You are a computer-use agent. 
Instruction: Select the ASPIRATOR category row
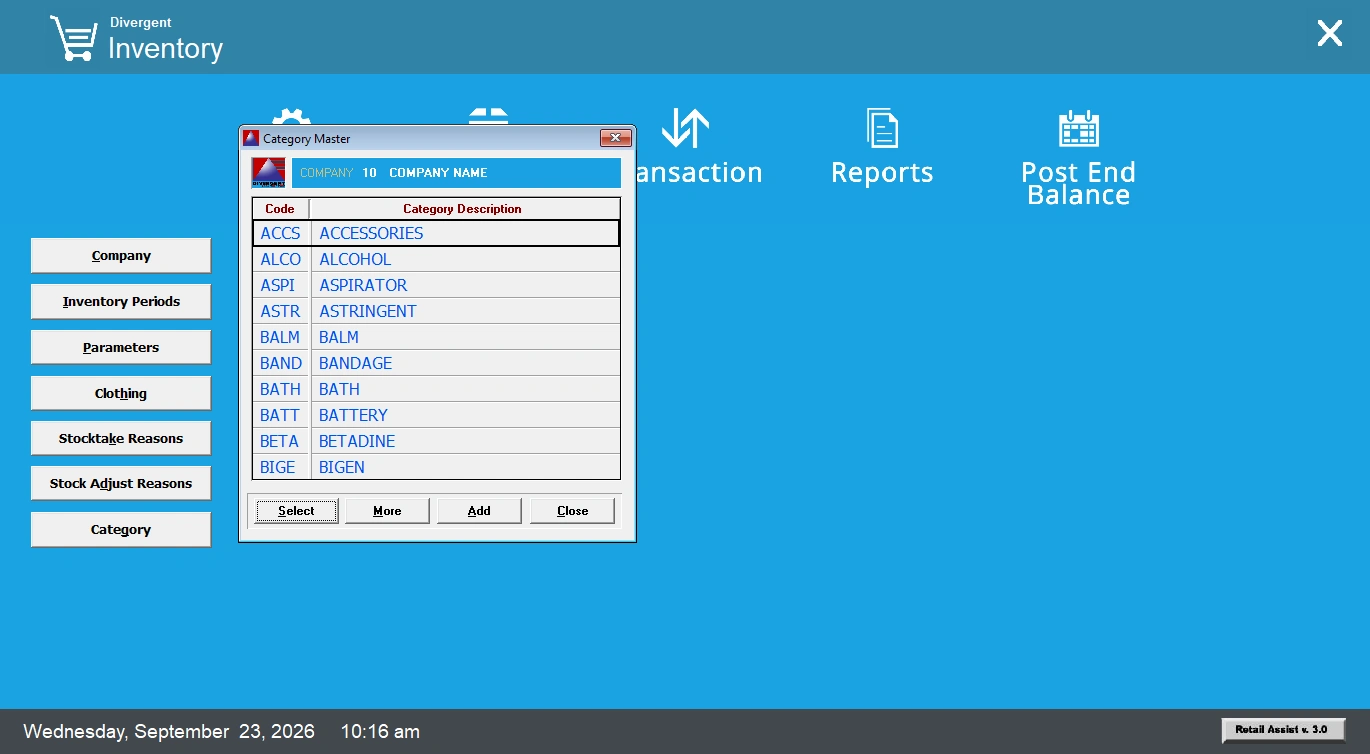pos(436,285)
